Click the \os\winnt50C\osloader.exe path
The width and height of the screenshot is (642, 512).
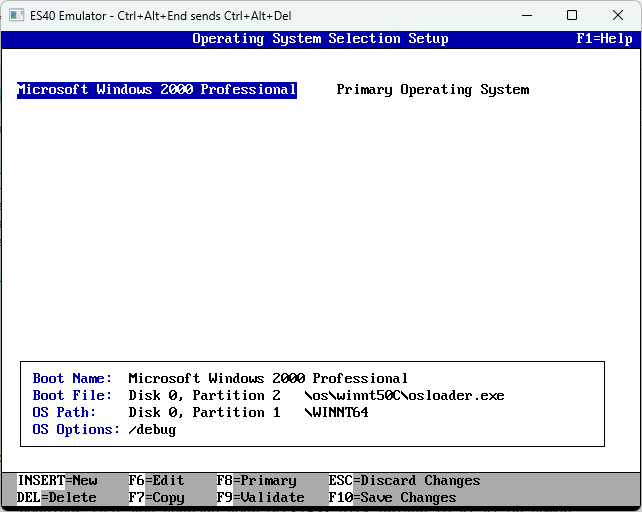pos(404,395)
